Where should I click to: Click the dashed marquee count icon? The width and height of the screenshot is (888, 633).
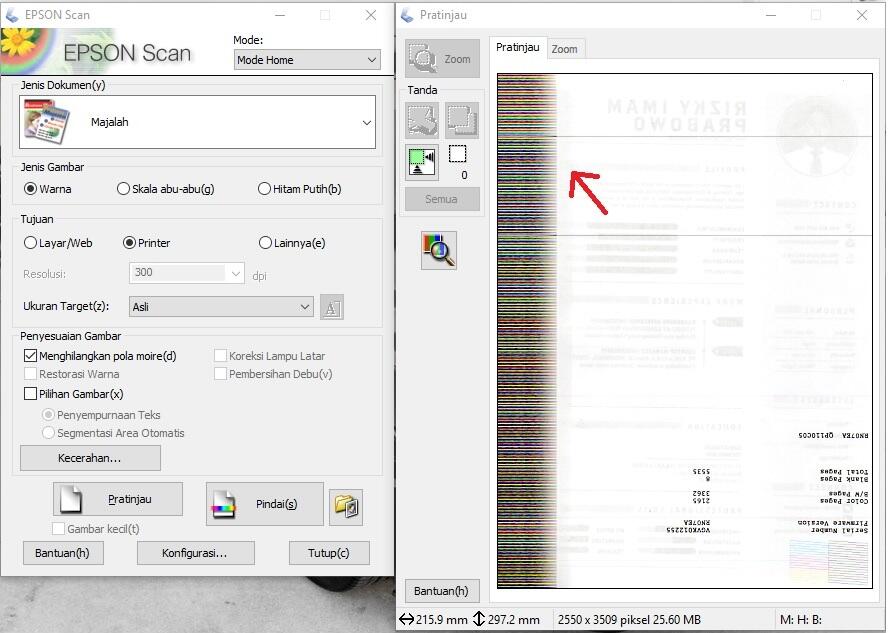[x=458, y=154]
